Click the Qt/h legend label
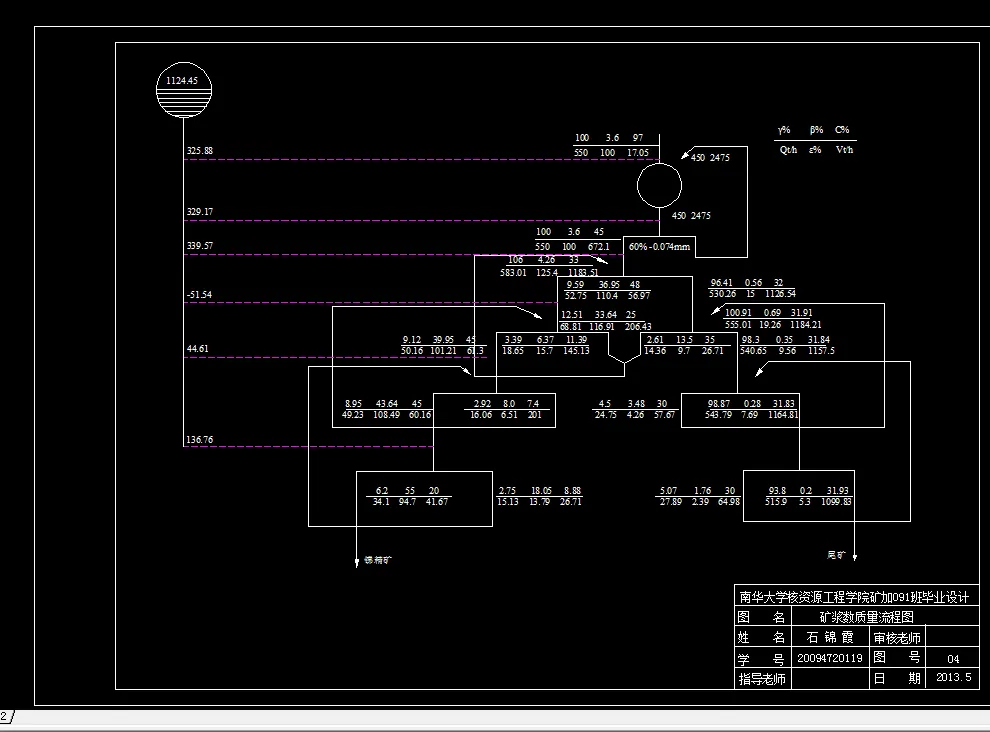This screenshot has height=732, width=990. [788, 150]
